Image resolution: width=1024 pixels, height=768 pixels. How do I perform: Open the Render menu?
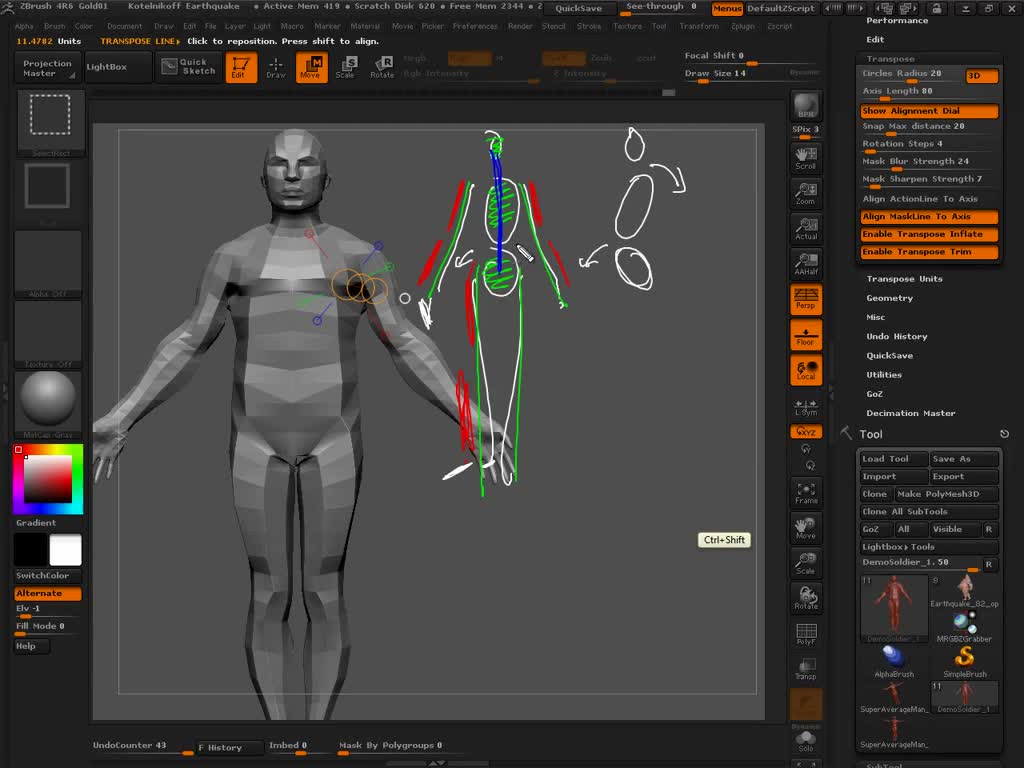click(520, 26)
